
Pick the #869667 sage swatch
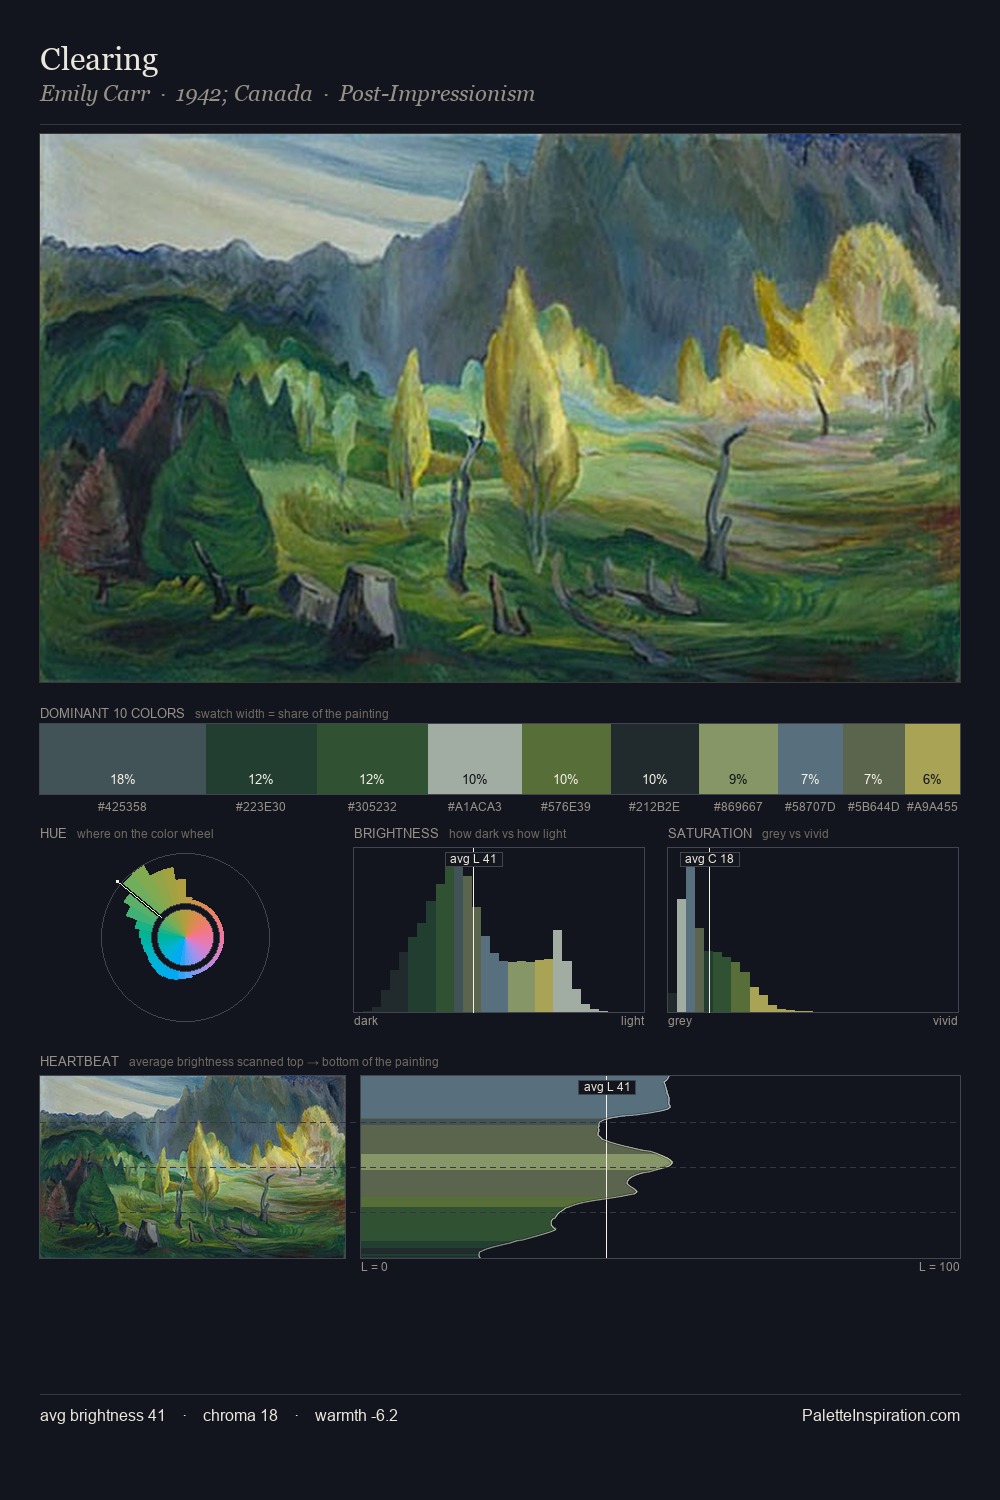click(738, 759)
